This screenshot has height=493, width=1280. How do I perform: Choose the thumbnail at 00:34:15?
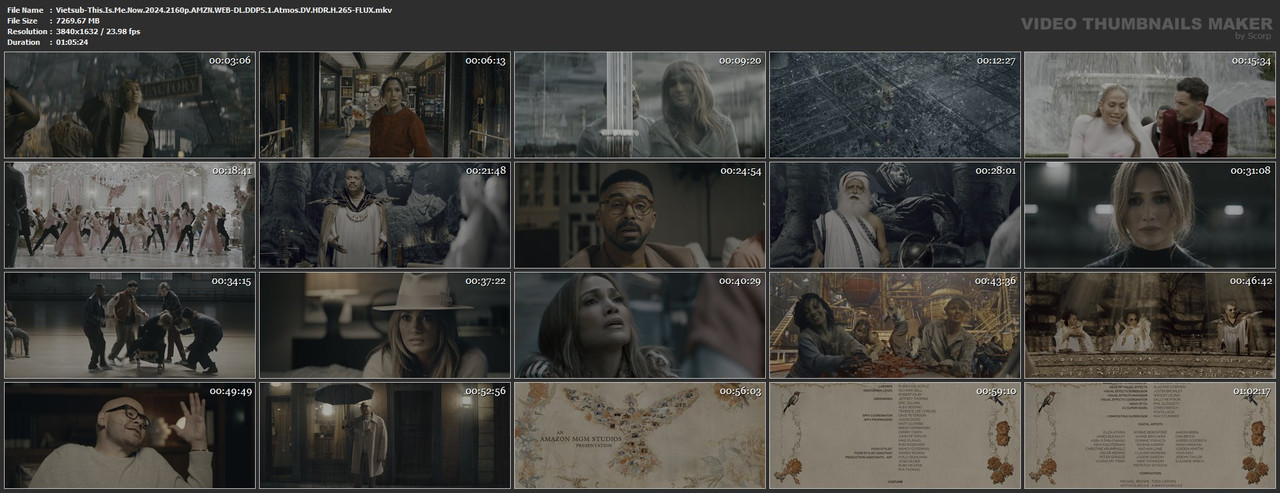[x=130, y=325]
